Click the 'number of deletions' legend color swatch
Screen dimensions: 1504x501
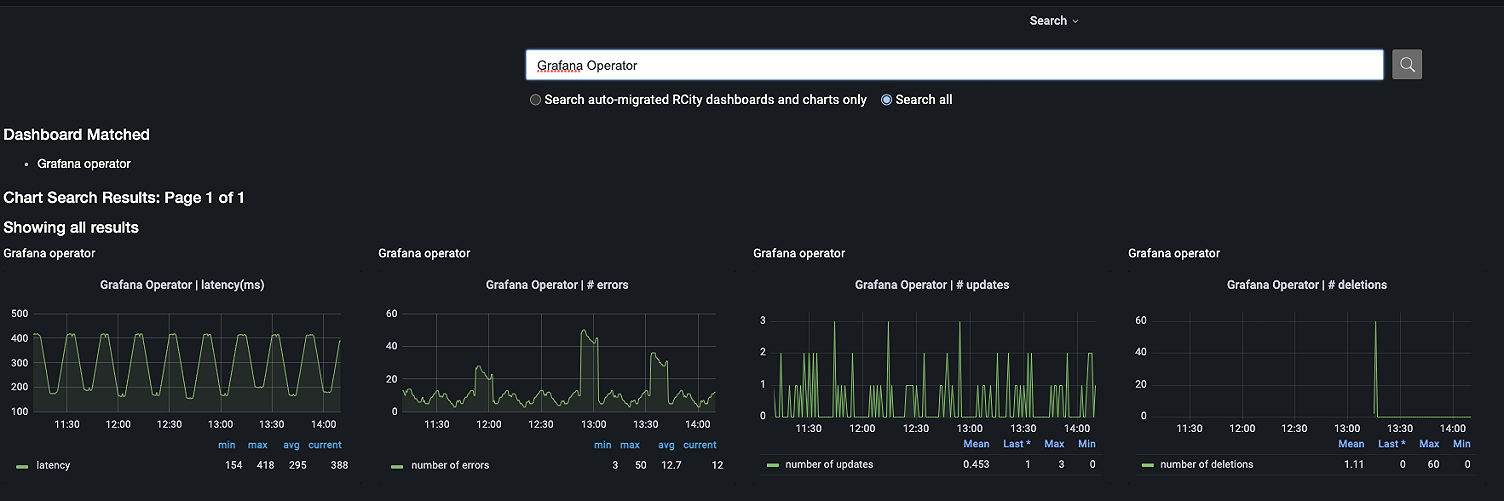(1147, 465)
